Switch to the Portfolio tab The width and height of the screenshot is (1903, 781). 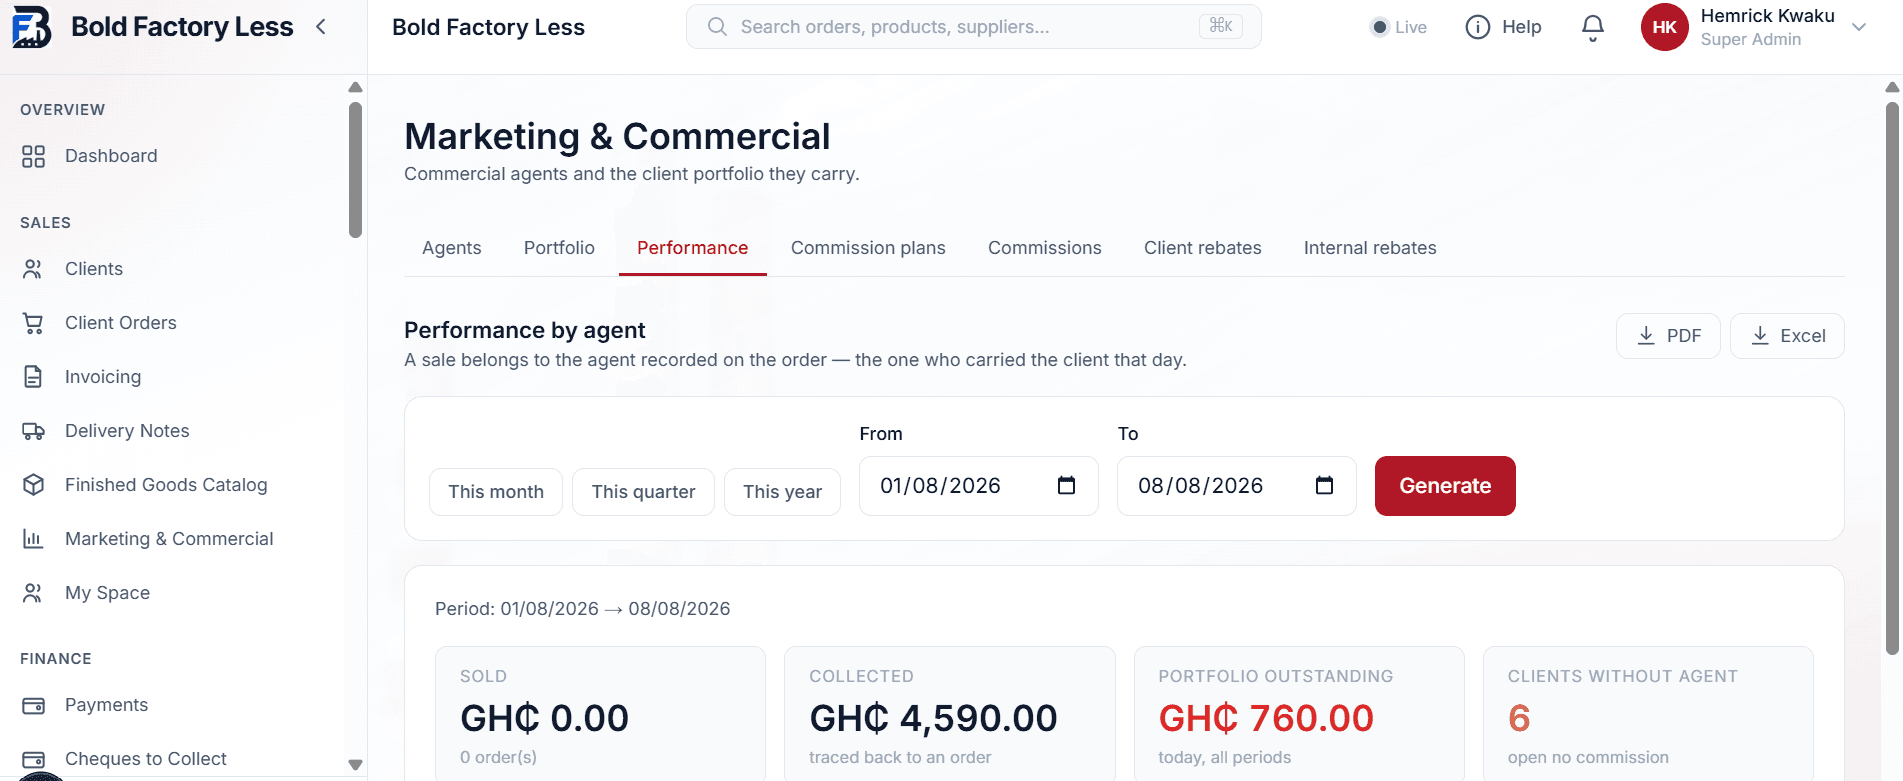(x=559, y=248)
